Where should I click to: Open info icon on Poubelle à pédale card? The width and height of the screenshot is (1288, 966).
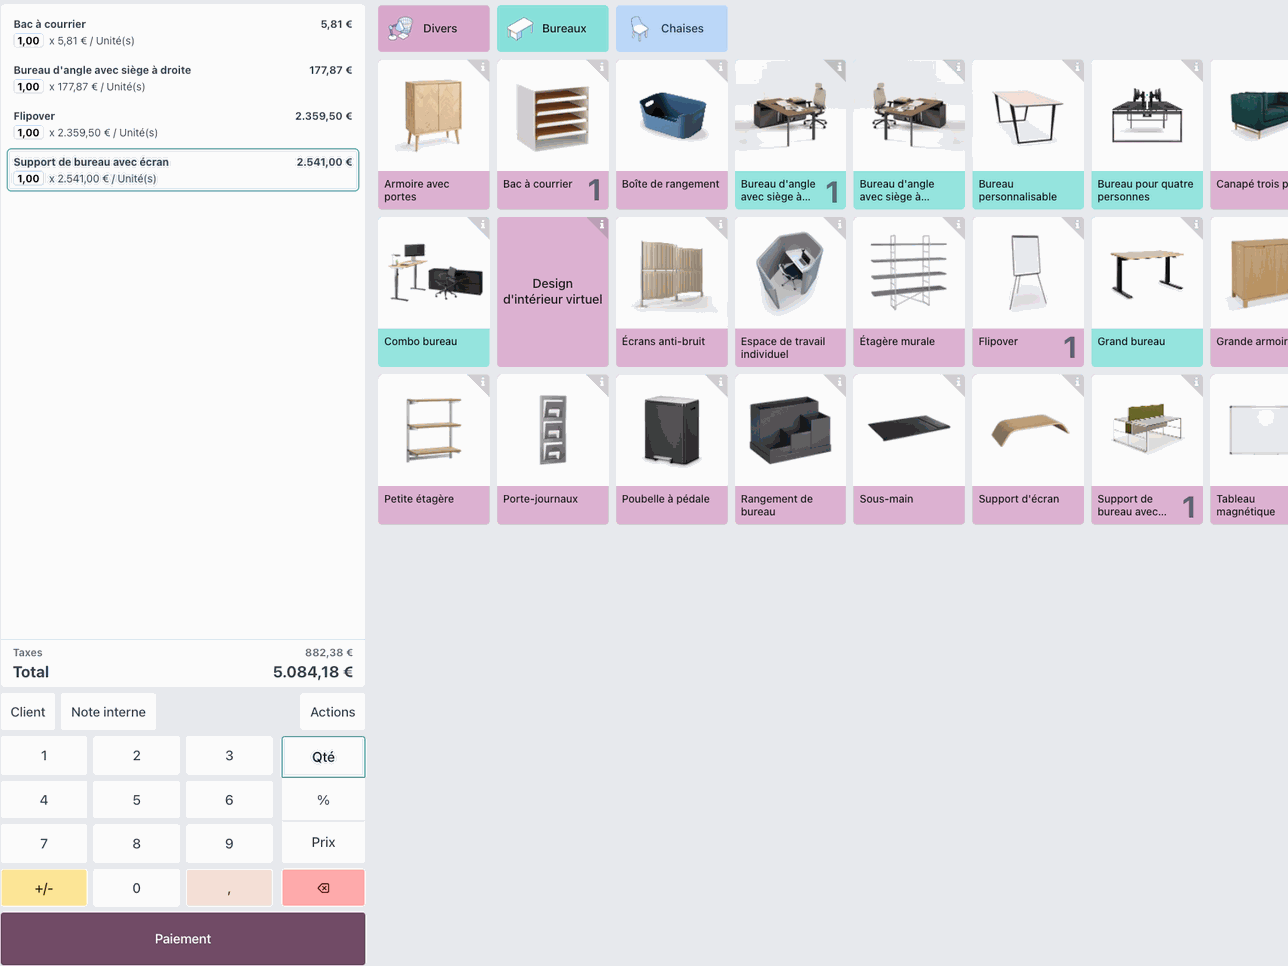coord(720,382)
